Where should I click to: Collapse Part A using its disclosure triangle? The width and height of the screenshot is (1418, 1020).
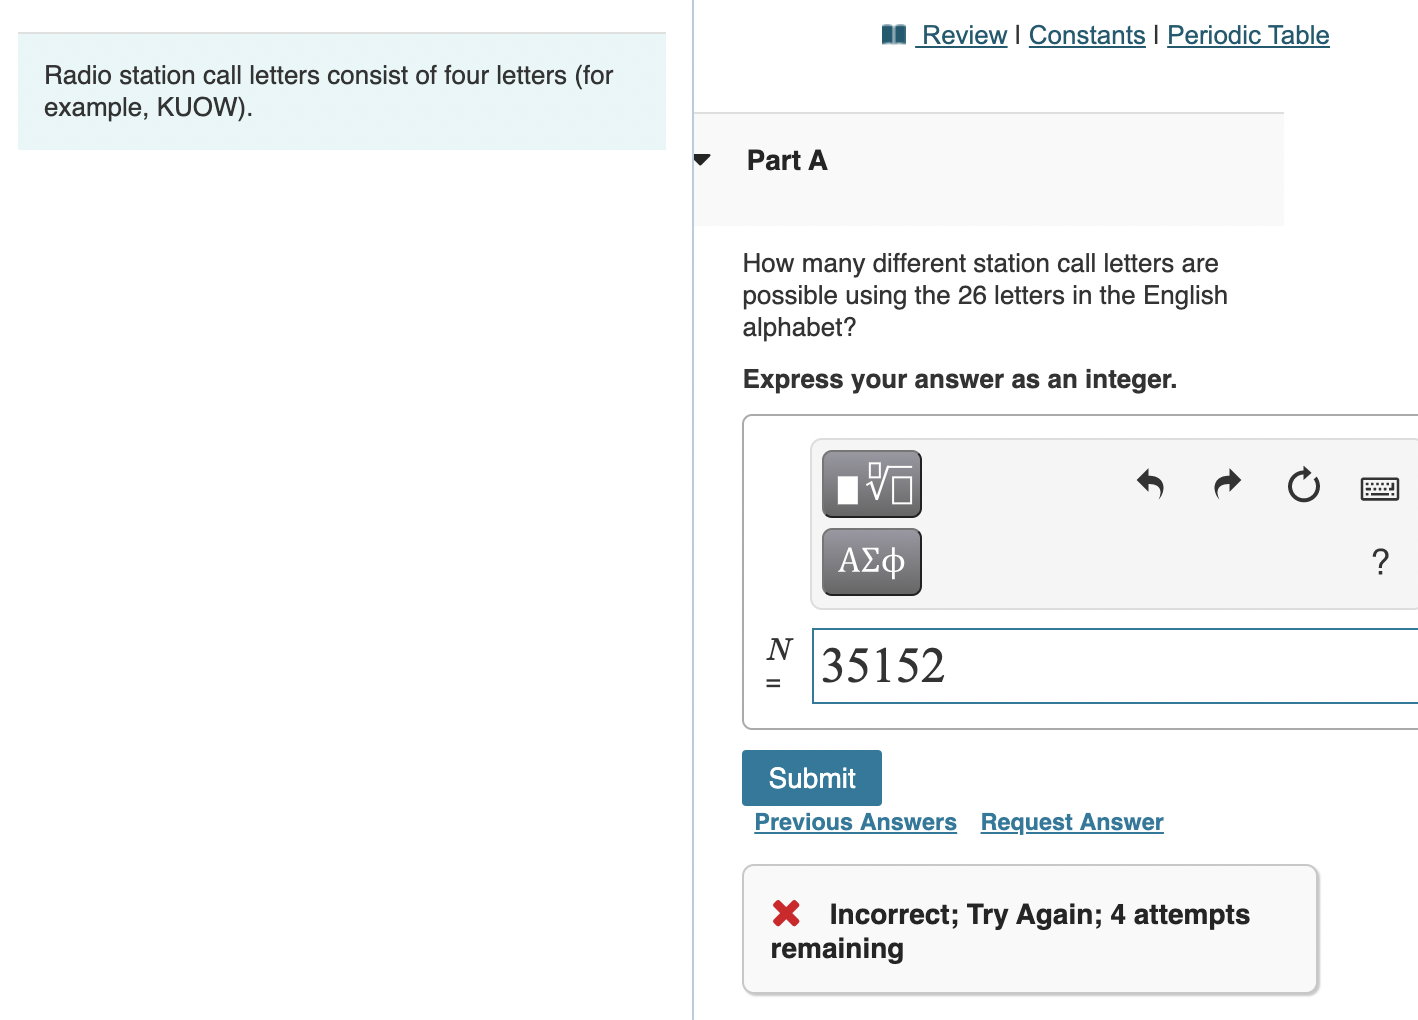(702, 159)
